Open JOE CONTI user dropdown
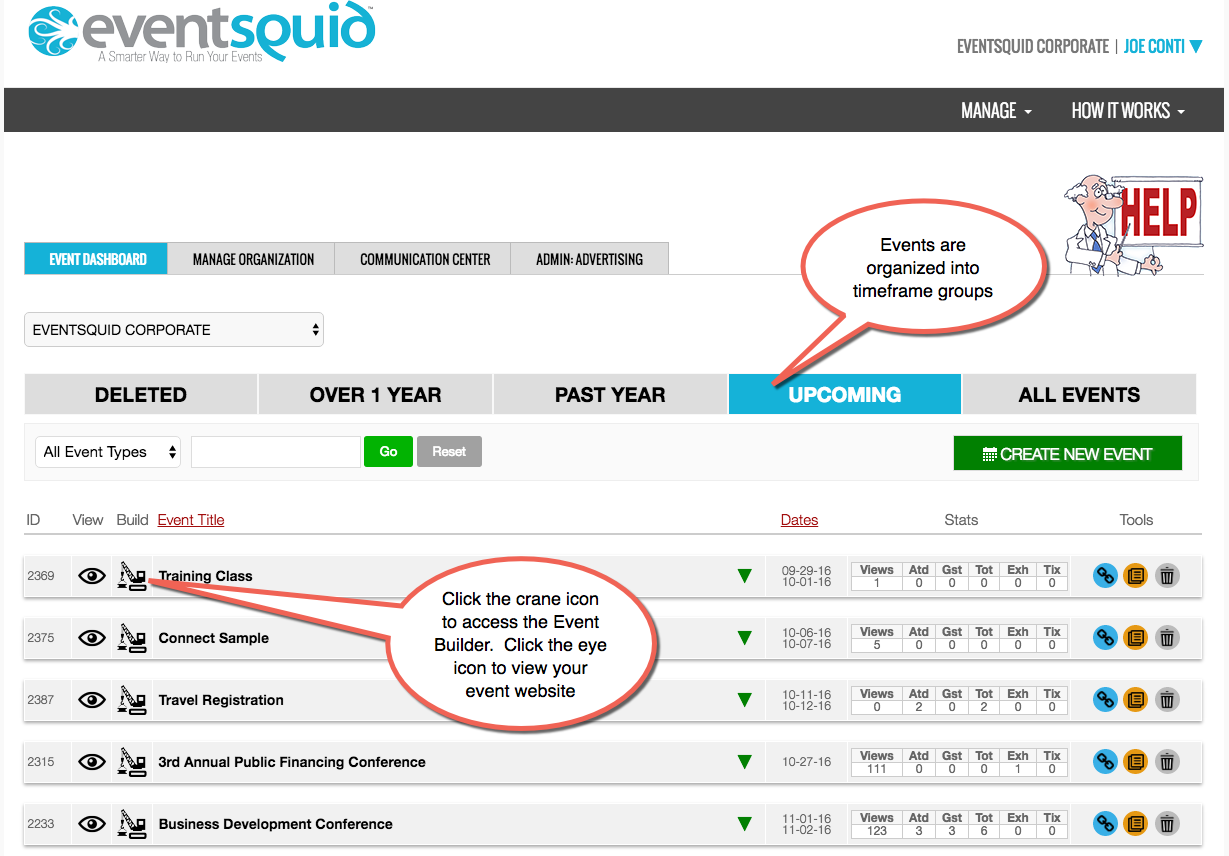 pos(1163,47)
